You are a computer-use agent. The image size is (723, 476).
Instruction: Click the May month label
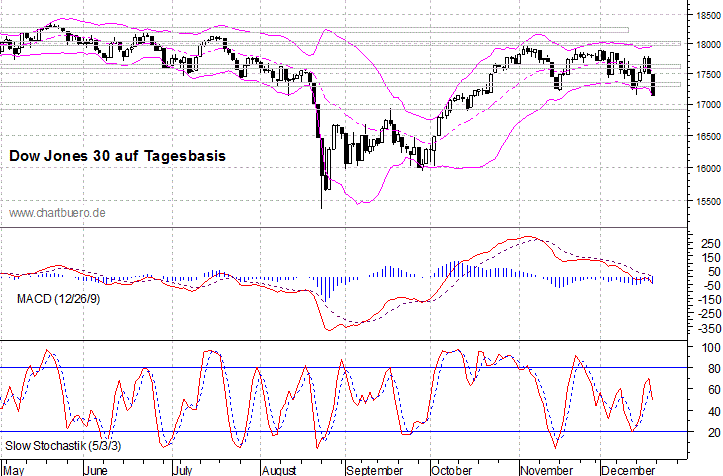(14, 470)
